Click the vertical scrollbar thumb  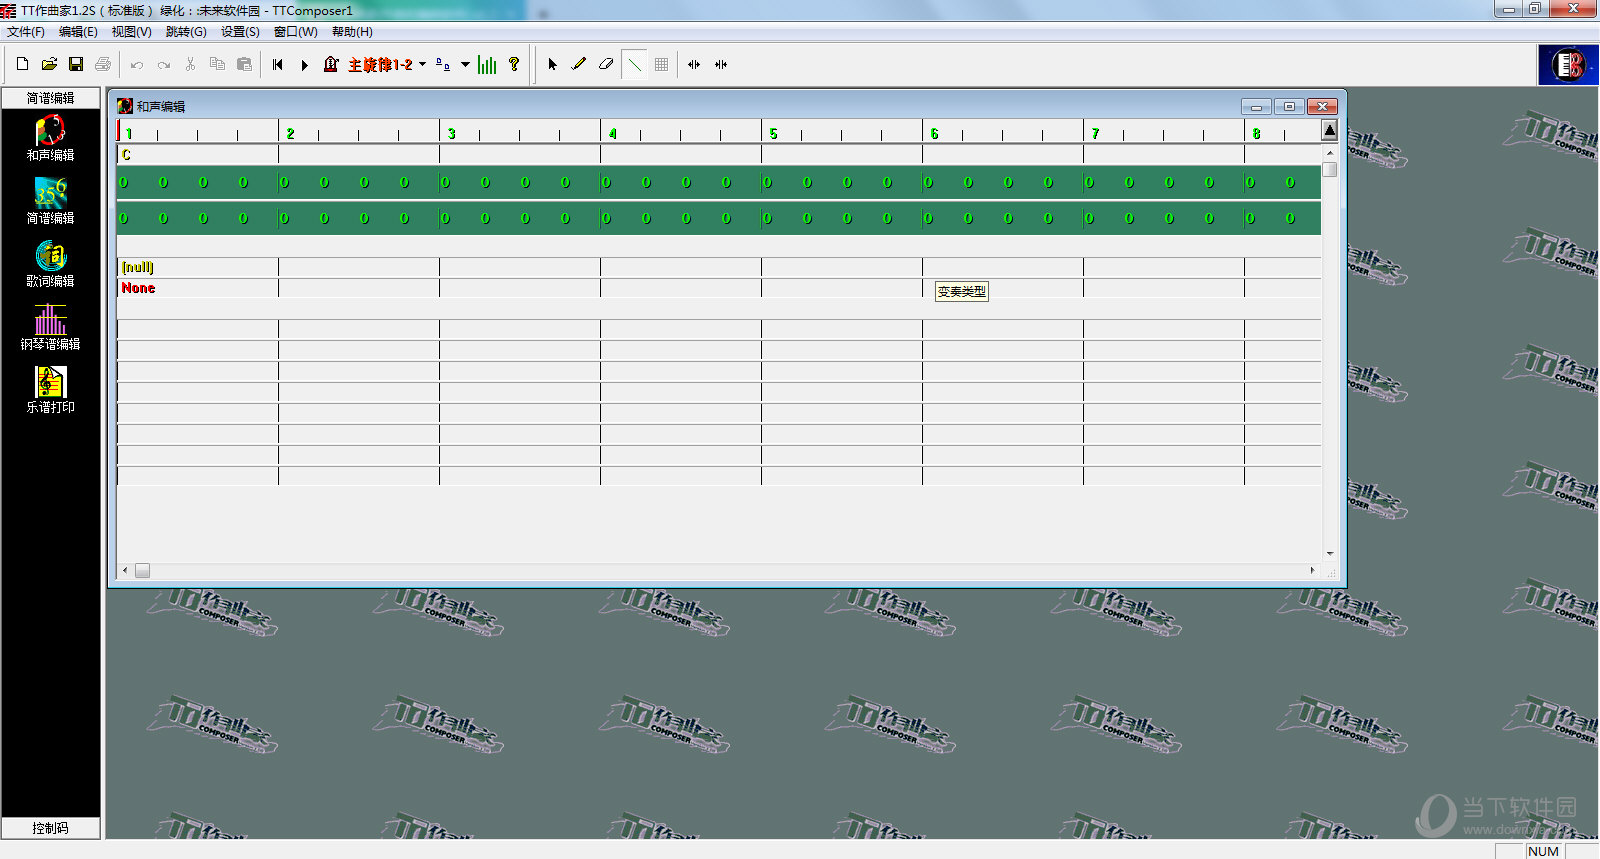click(x=1330, y=169)
